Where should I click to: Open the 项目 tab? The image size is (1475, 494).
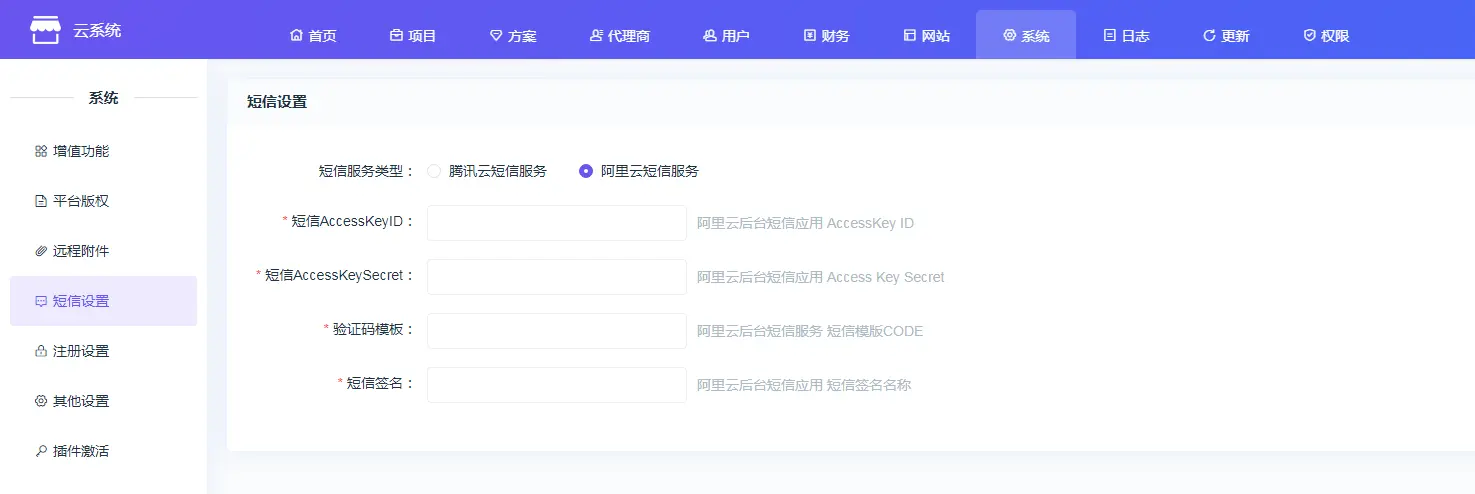click(413, 35)
